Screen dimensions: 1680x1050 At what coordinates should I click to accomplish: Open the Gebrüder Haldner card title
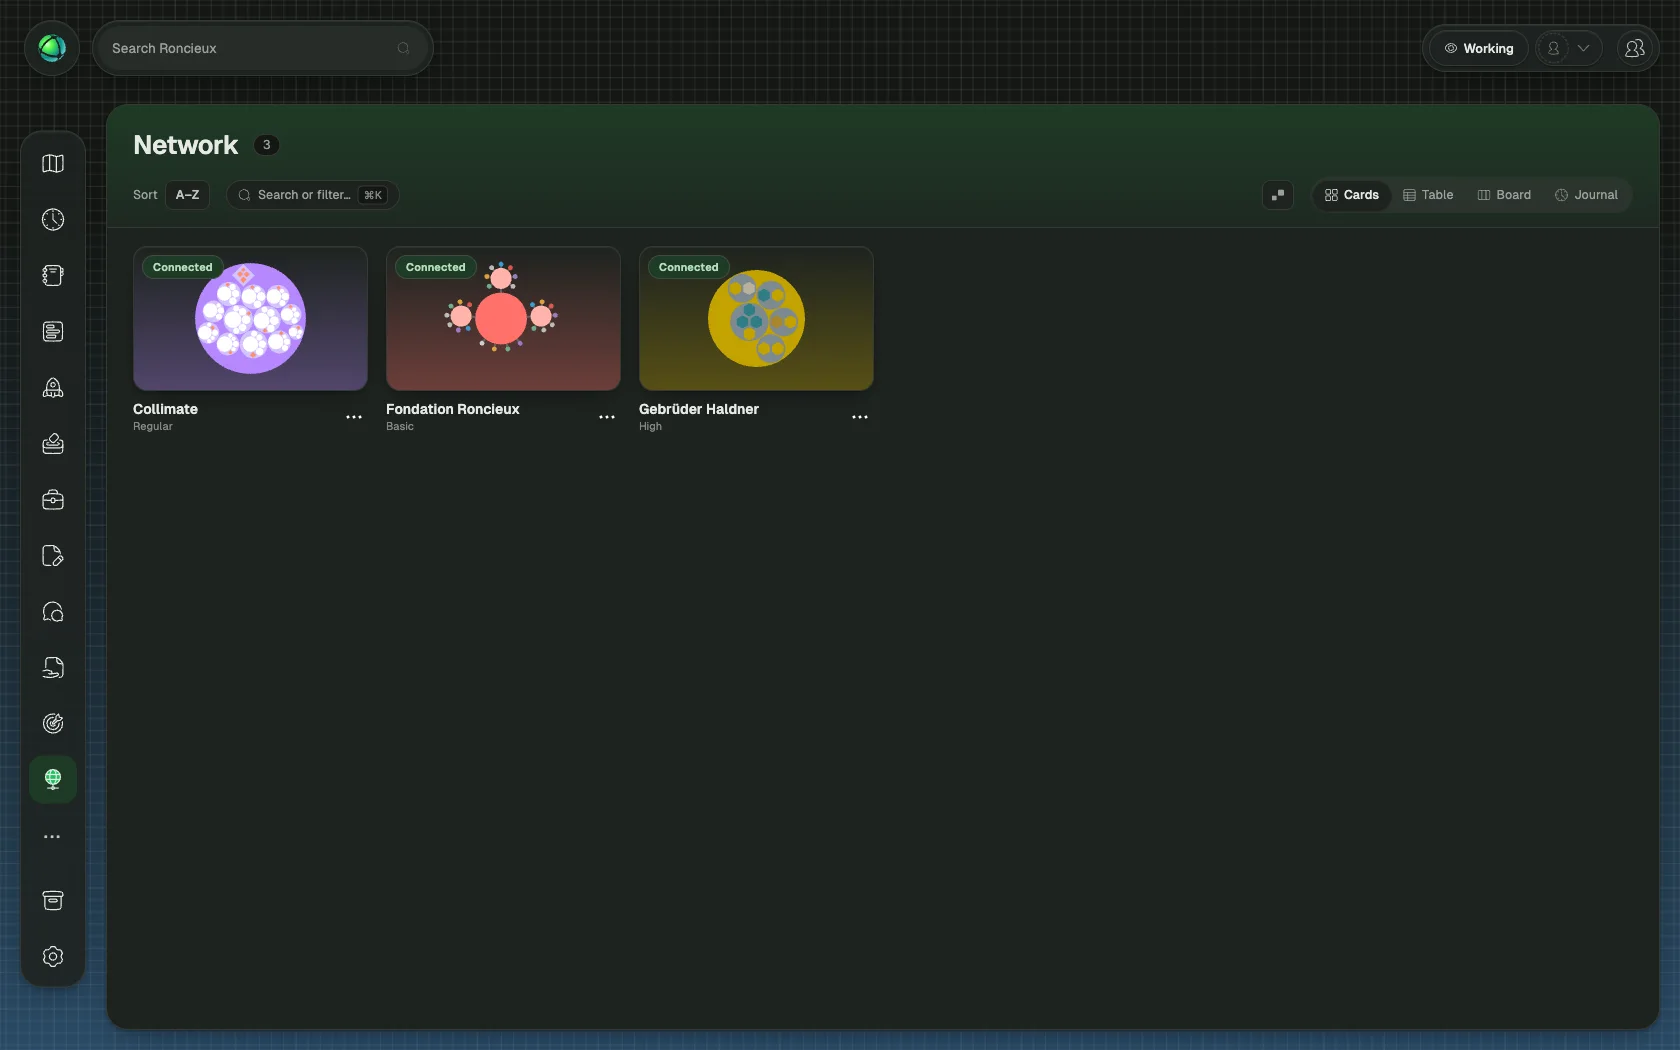coord(698,409)
